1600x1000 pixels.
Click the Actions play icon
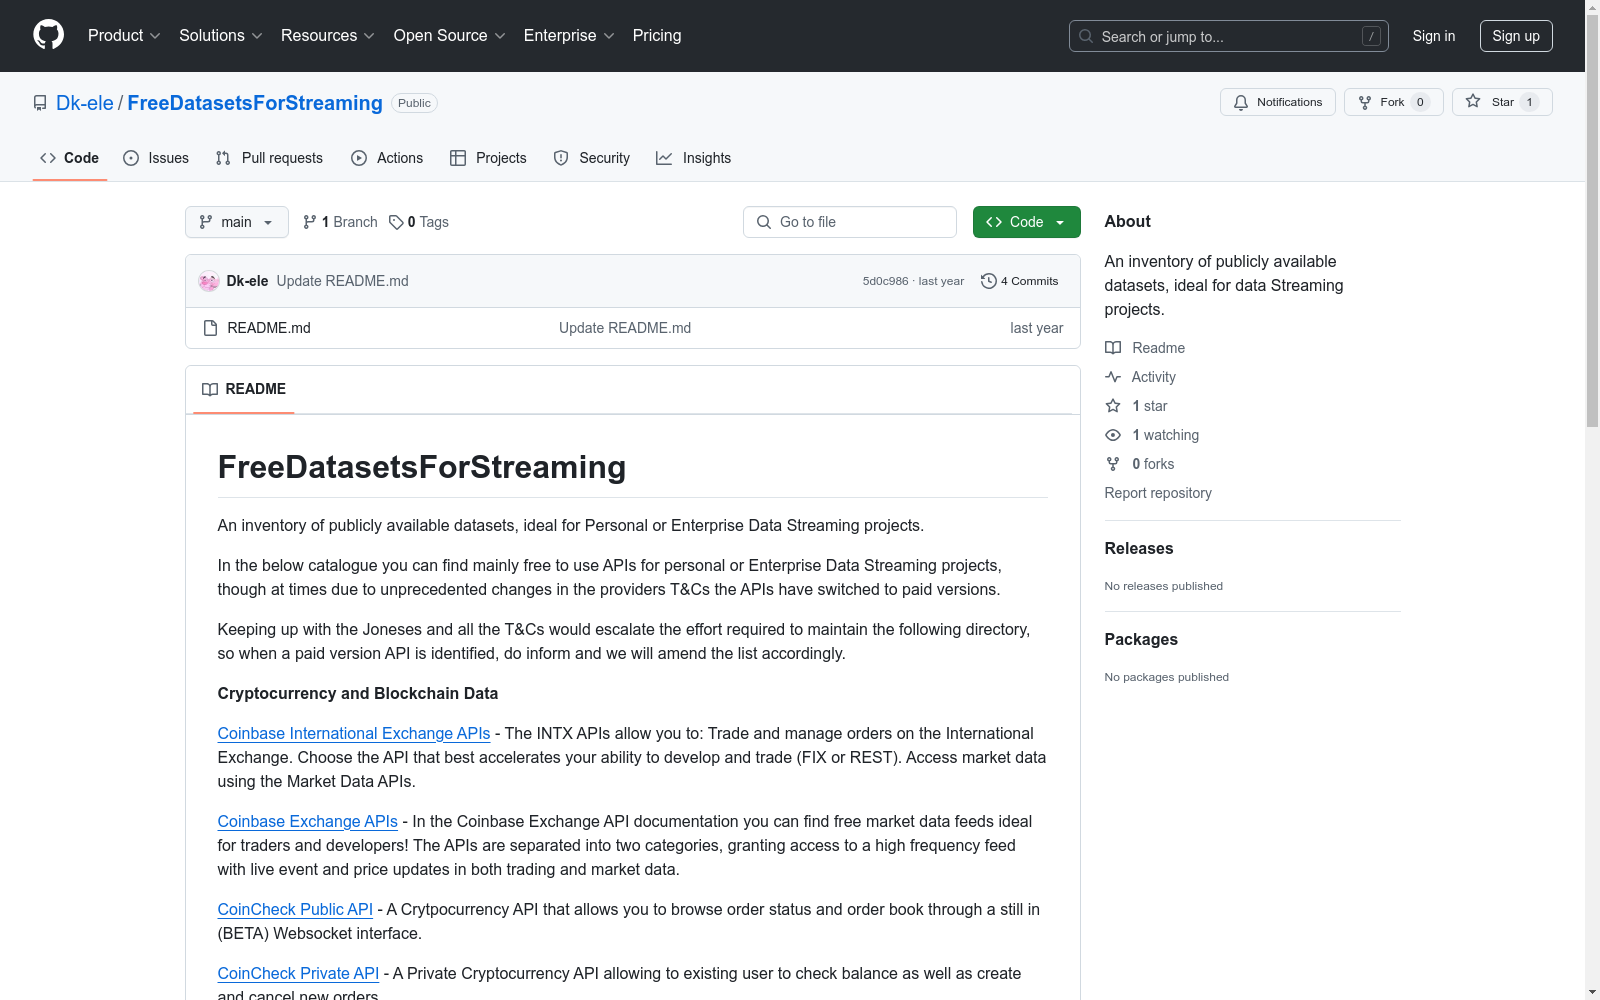pos(359,158)
